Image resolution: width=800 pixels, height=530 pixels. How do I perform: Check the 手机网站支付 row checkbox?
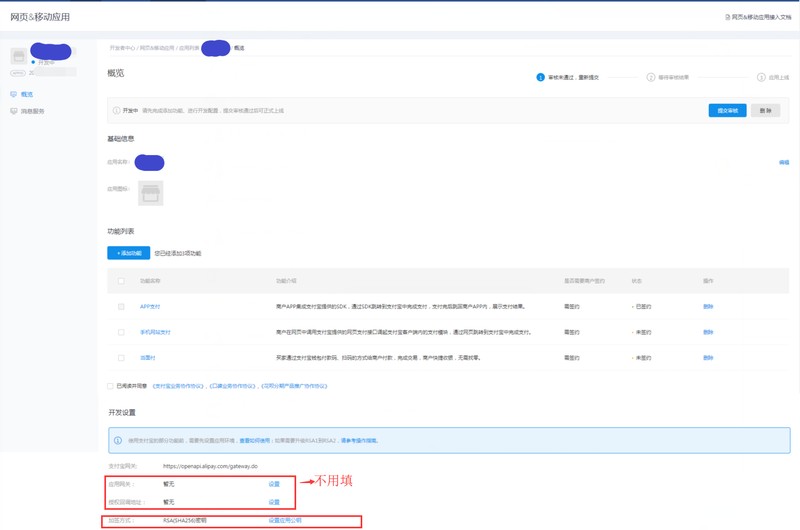(x=121, y=332)
